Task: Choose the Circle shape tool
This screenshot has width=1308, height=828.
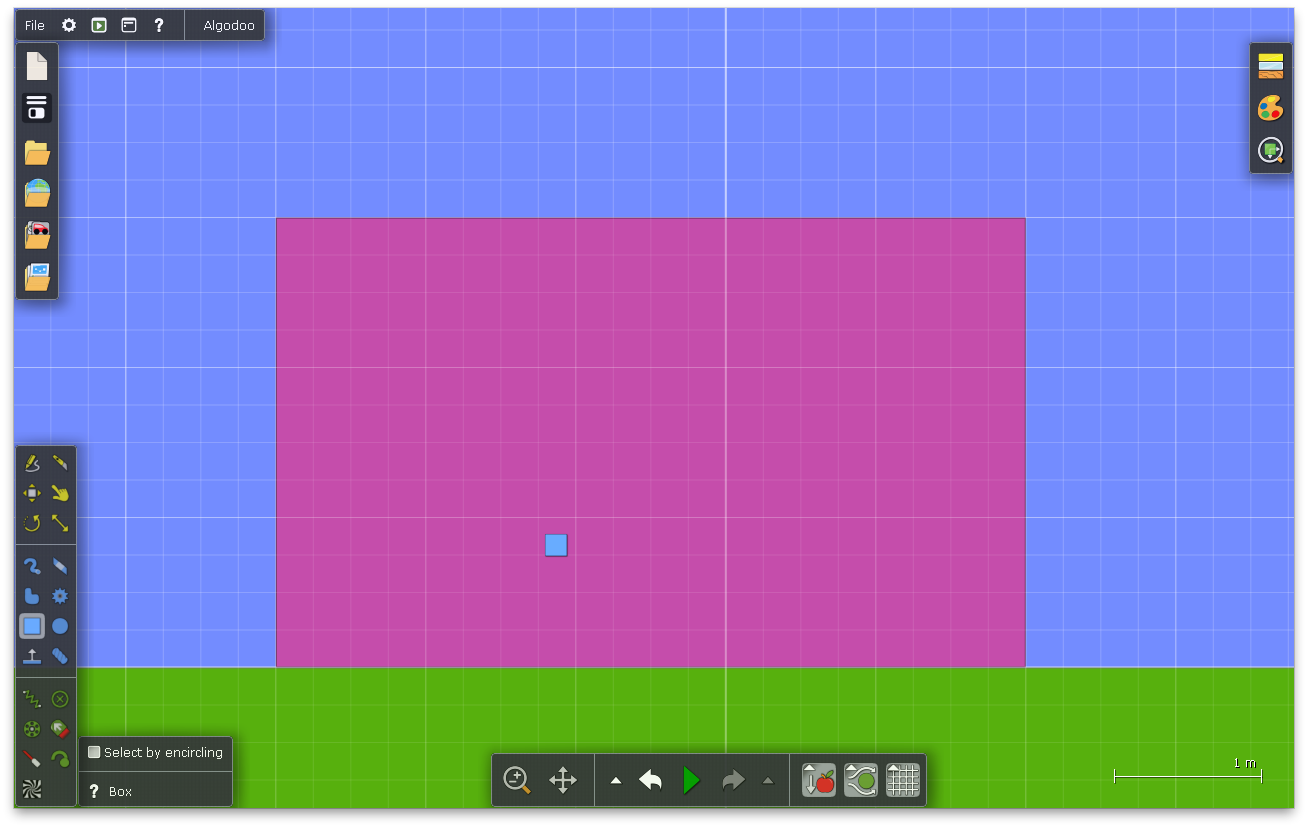Action: coord(60,627)
